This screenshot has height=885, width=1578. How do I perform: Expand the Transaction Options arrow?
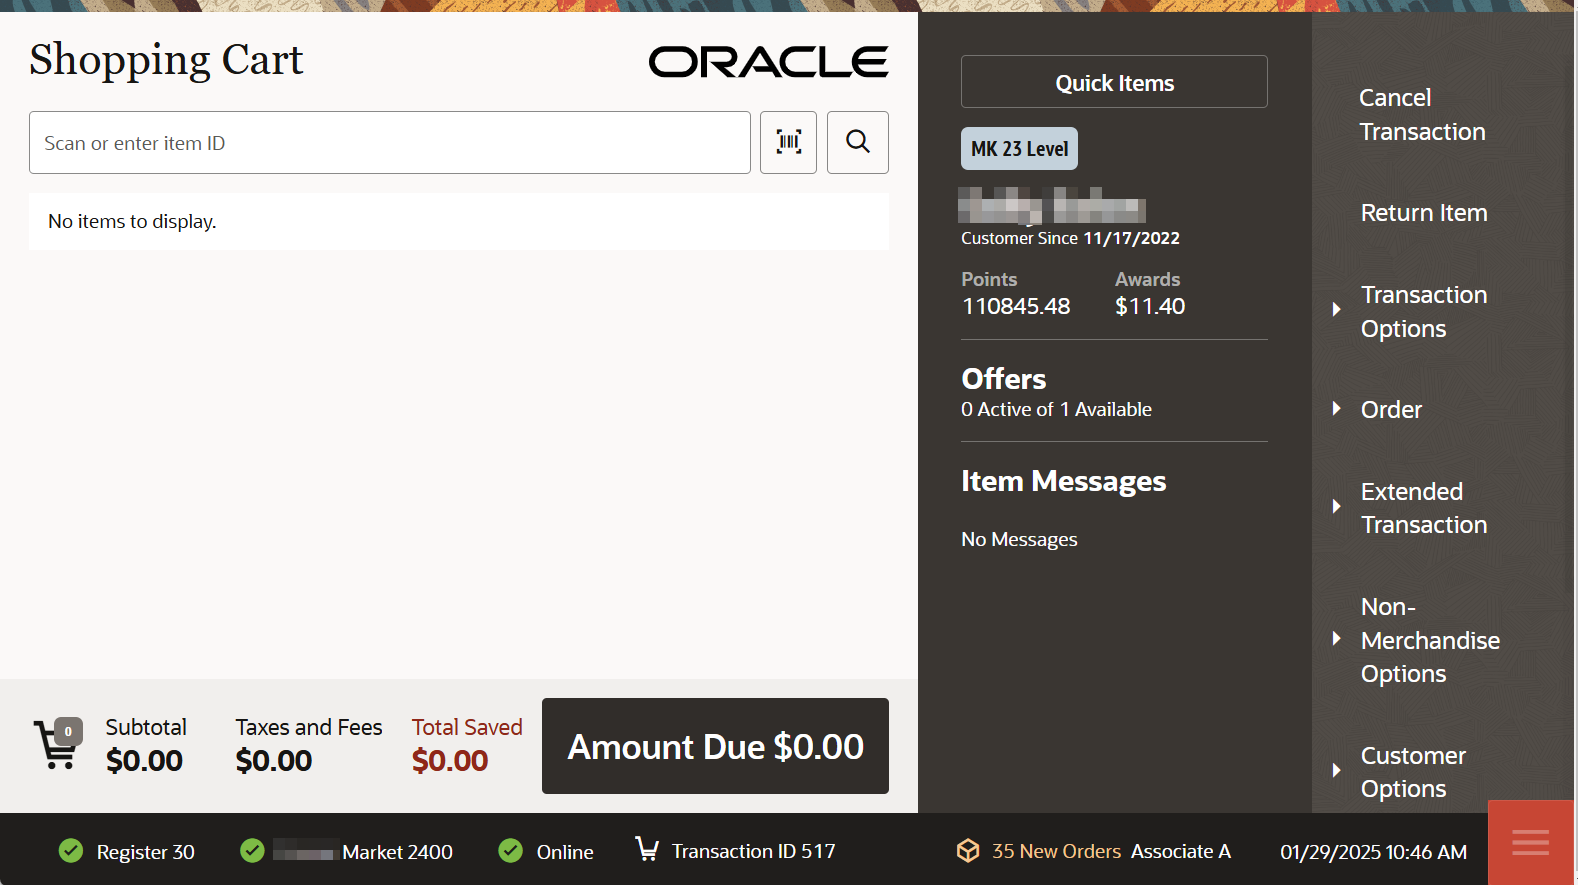click(x=1336, y=309)
